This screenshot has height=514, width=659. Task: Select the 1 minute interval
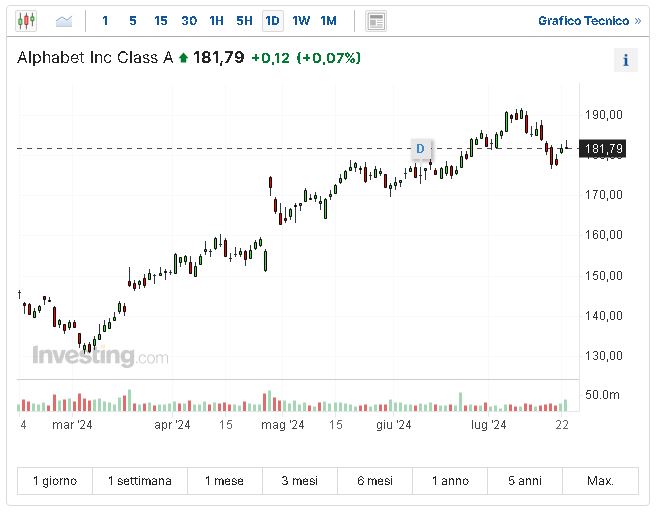105,21
